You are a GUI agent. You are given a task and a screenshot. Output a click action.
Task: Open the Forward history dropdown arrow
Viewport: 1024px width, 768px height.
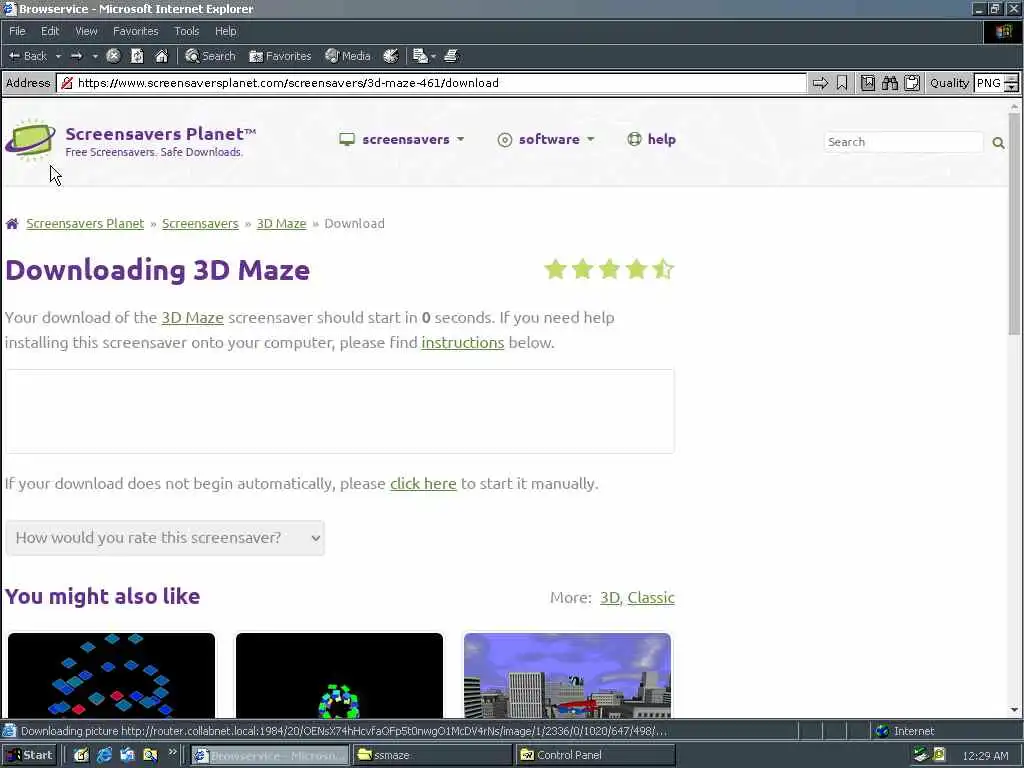coord(95,56)
